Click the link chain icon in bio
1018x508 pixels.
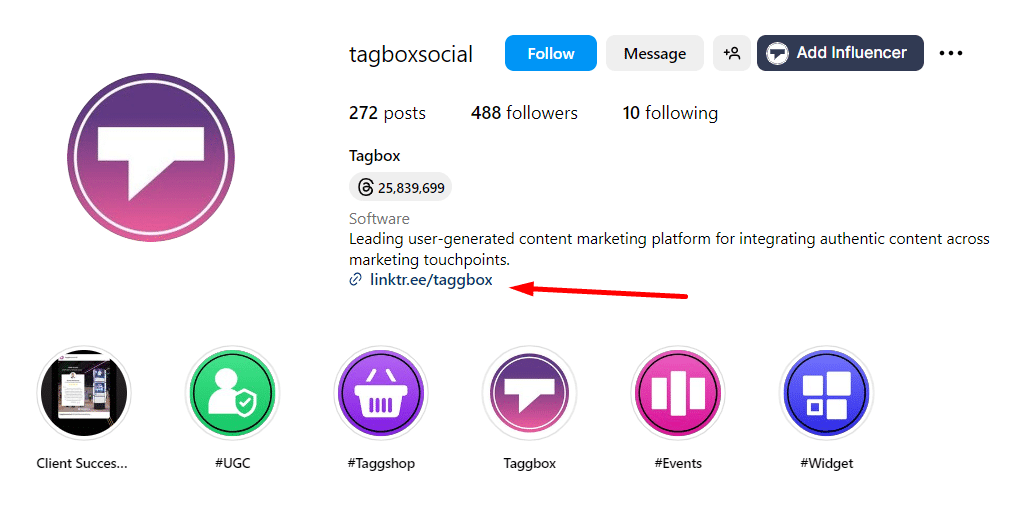pos(355,280)
